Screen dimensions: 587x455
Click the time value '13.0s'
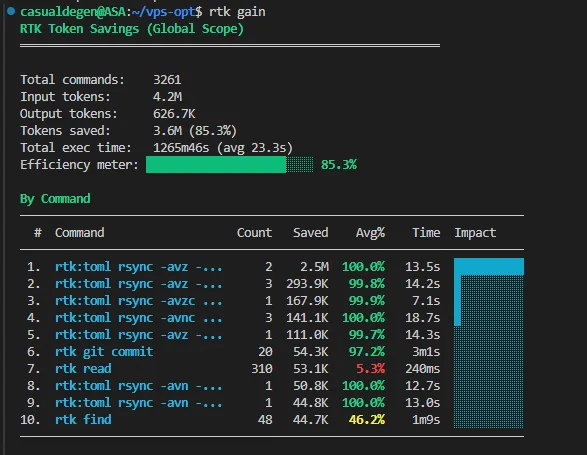tap(422, 403)
